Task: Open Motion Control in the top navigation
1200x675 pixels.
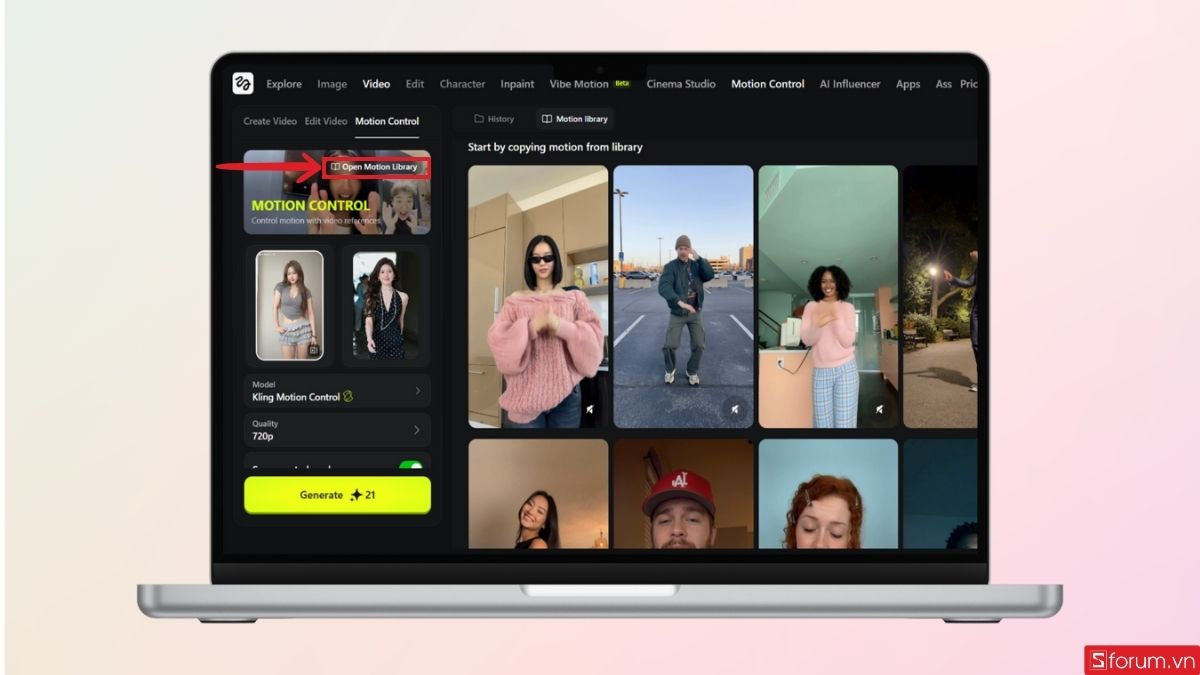Action: coord(767,84)
